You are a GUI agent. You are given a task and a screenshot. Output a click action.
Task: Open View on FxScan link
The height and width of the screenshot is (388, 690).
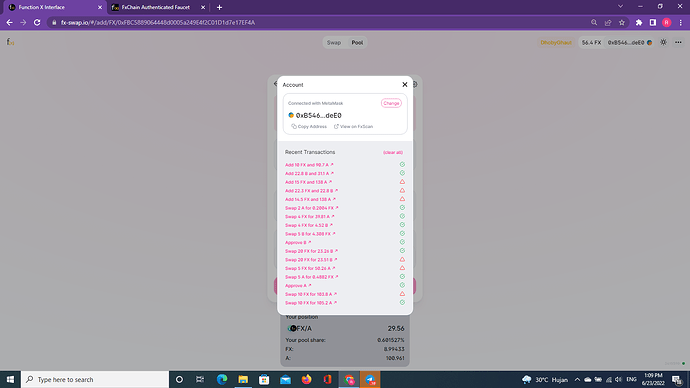pyautogui.click(x=353, y=127)
